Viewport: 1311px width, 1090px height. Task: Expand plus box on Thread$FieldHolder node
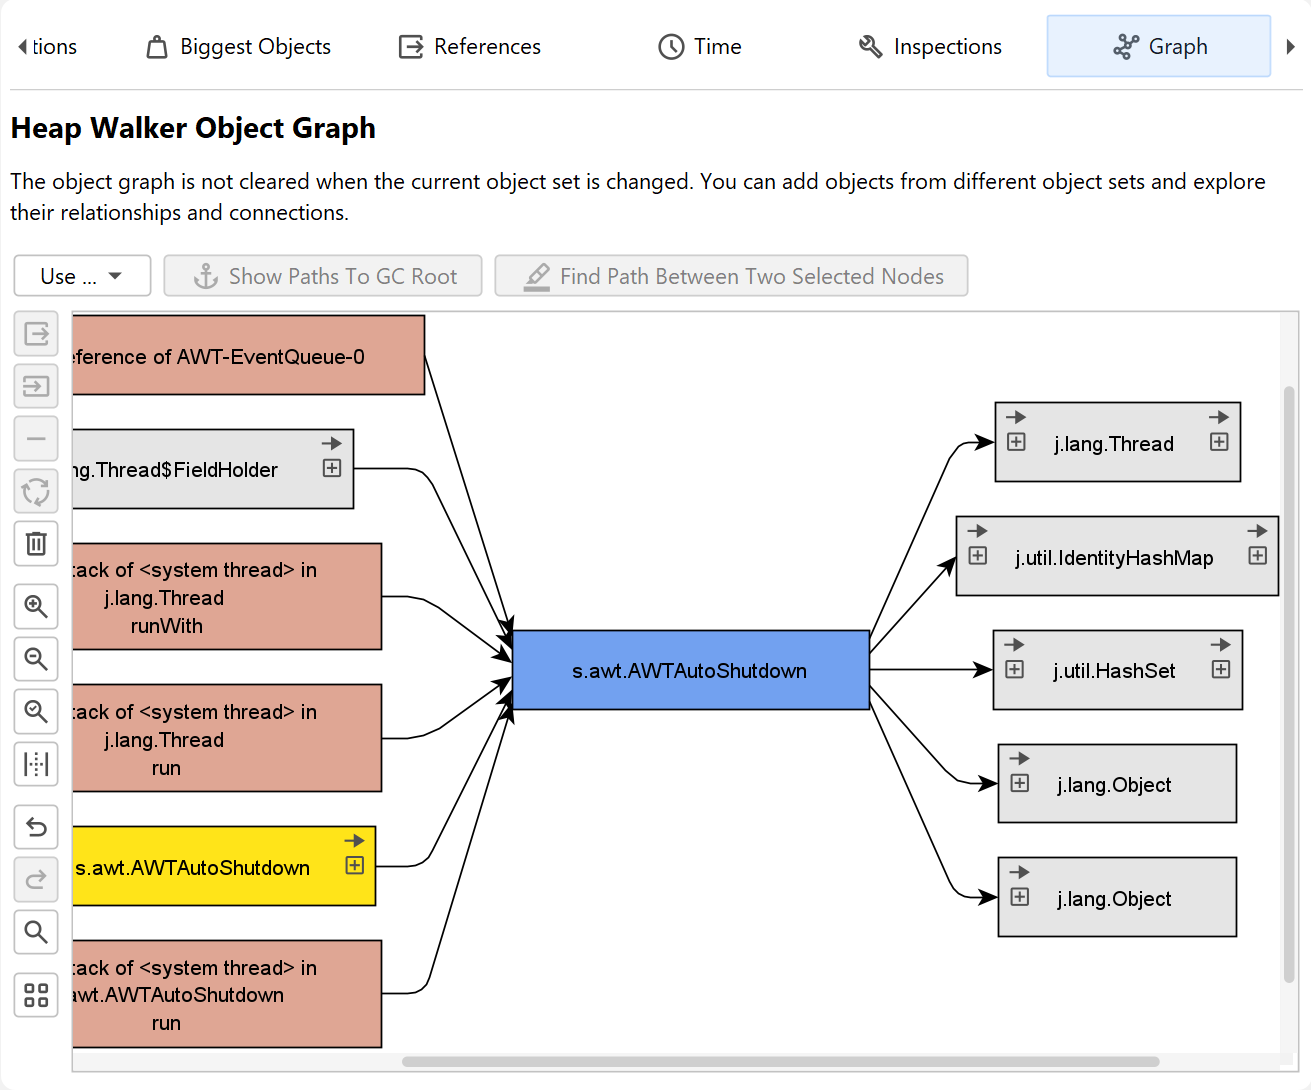(332, 468)
